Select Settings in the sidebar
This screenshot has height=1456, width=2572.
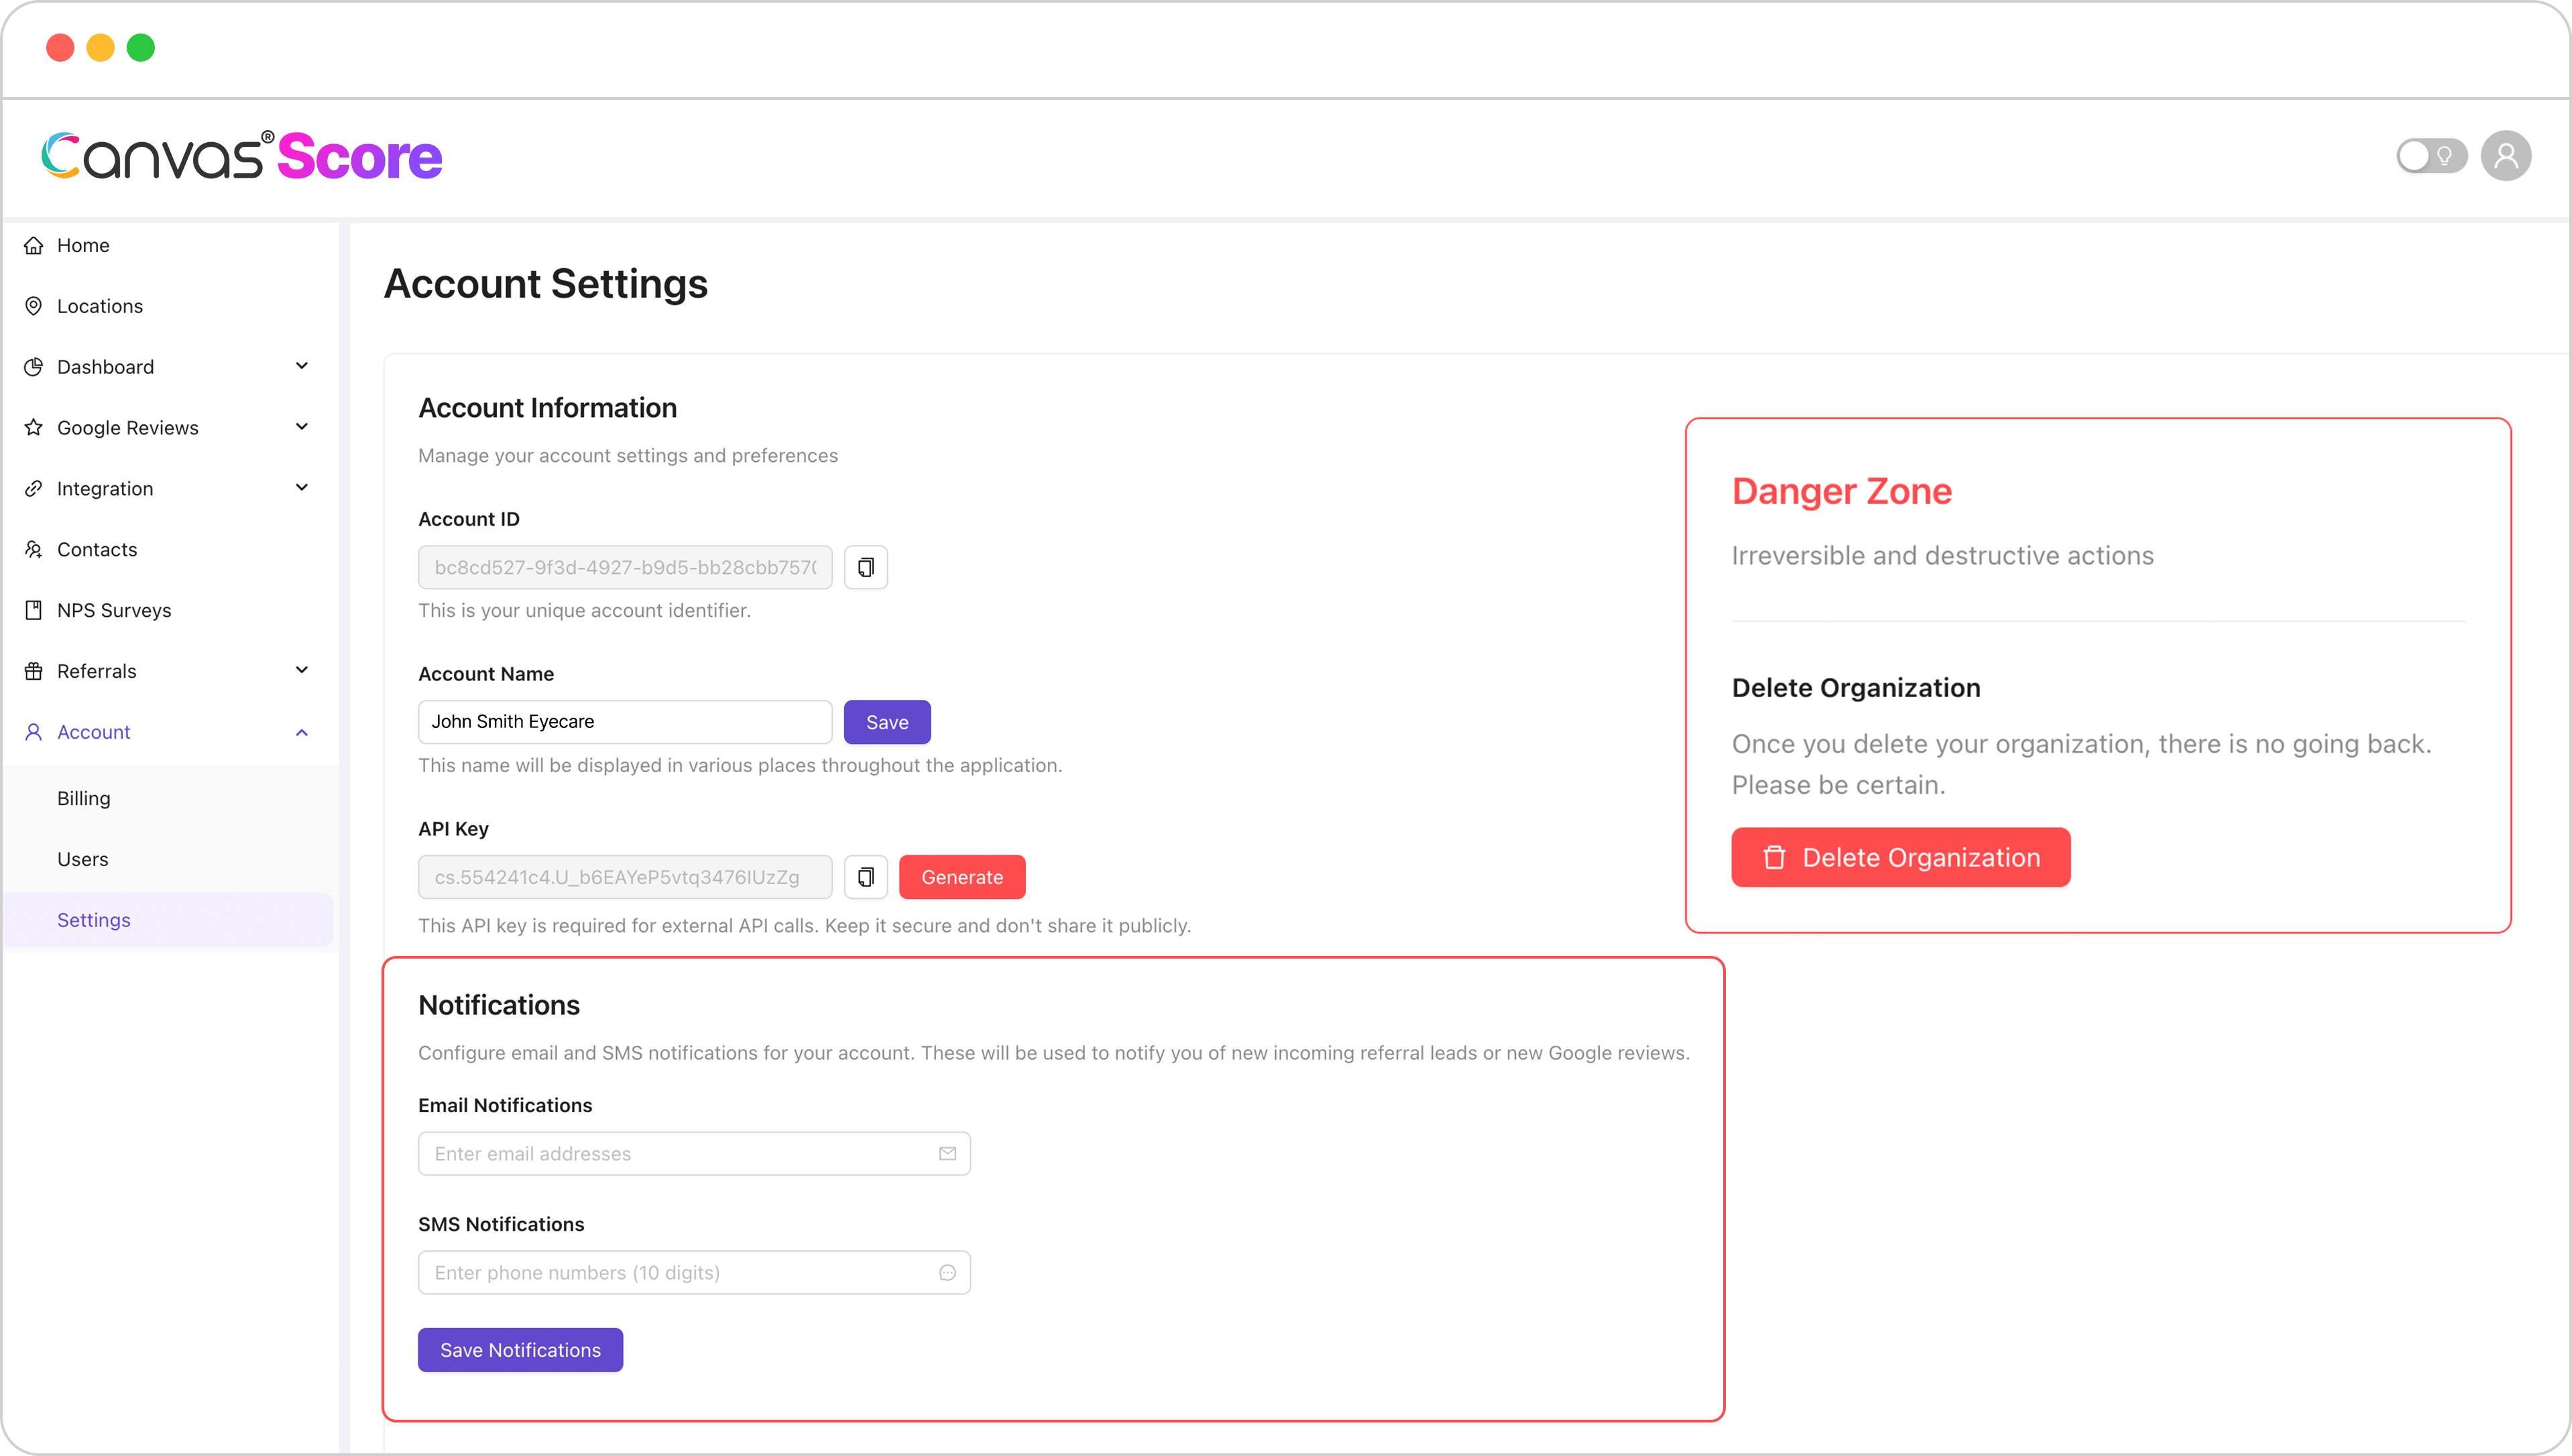[x=168, y=920]
